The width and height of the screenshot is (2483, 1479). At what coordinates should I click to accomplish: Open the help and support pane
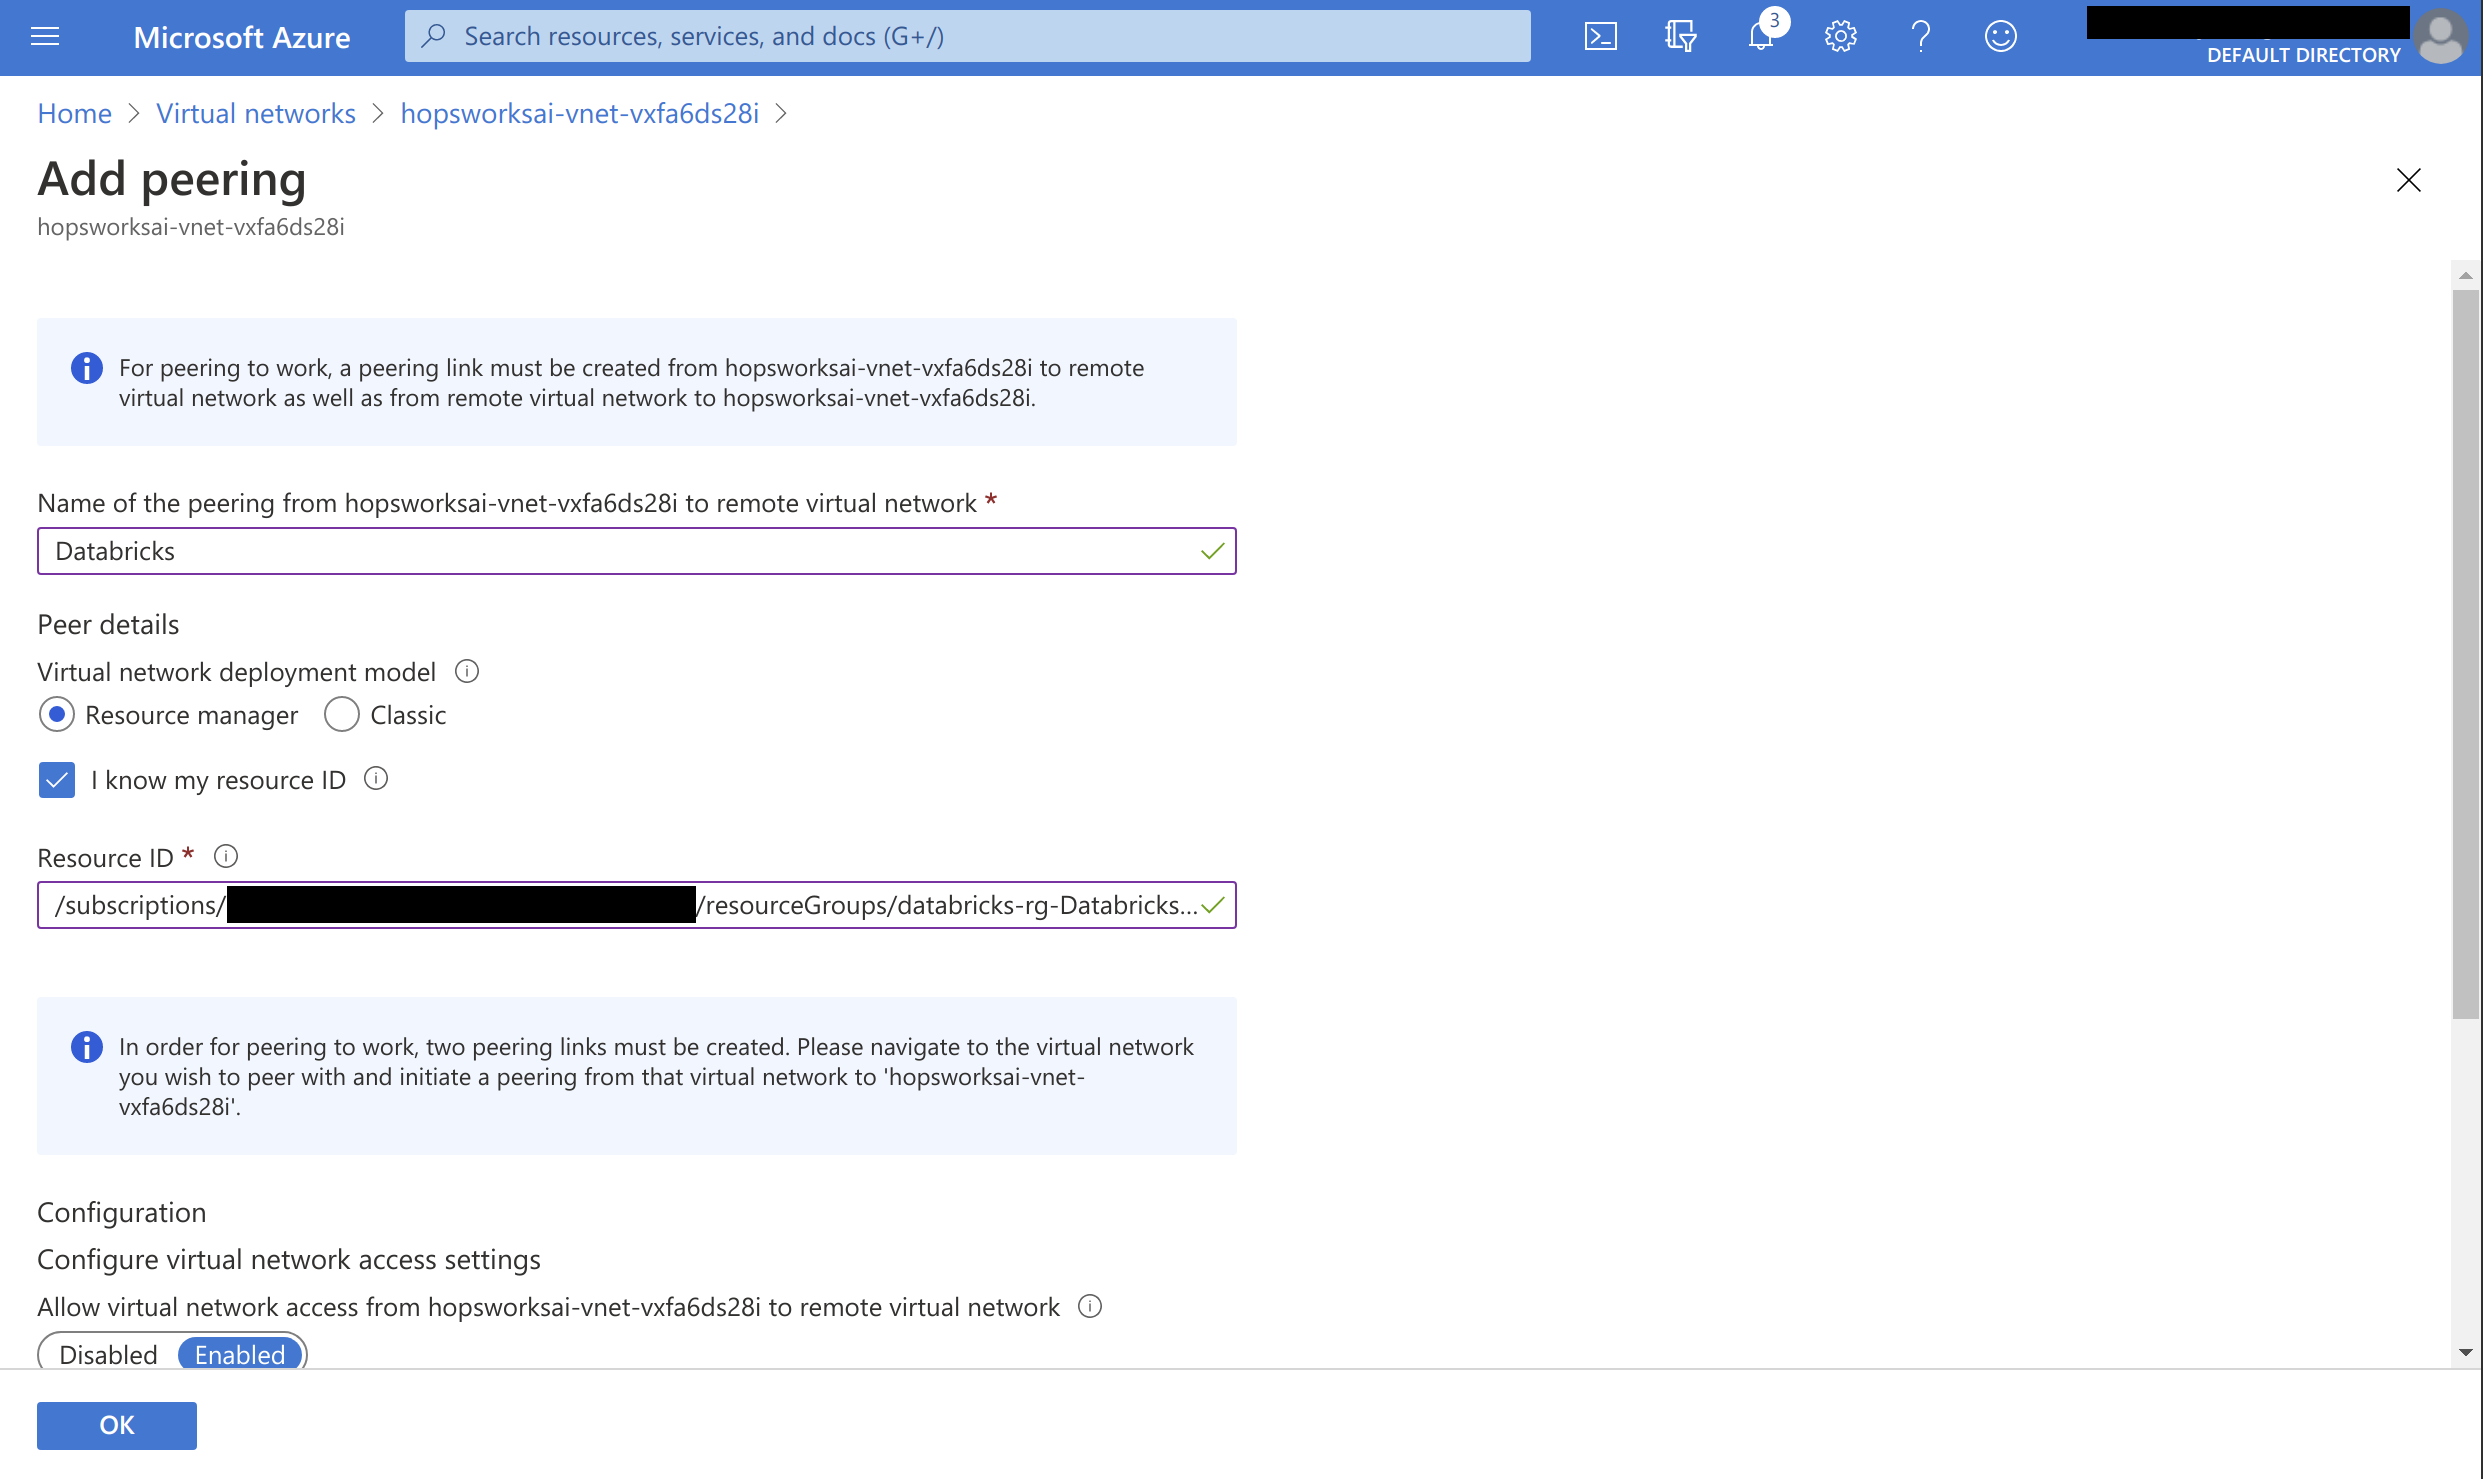[1920, 36]
